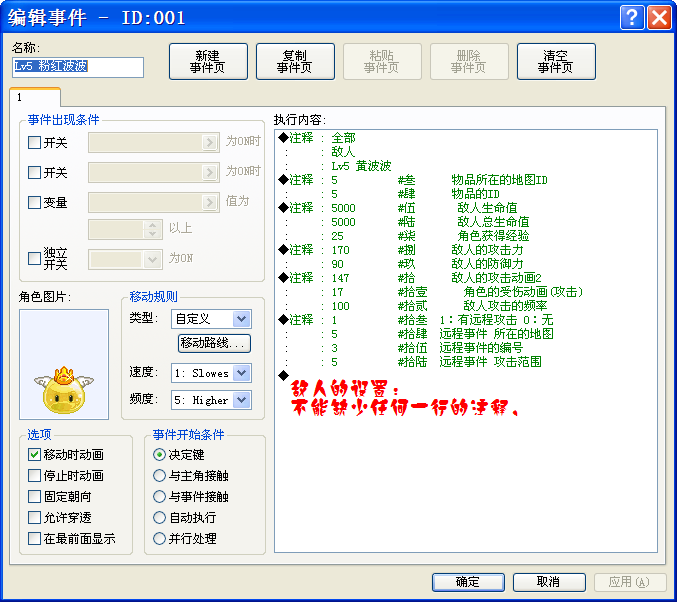The width and height of the screenshot is (677, 602).
Task: Select the line 25 角色获得经验
Action: click(x=466, y=236)
